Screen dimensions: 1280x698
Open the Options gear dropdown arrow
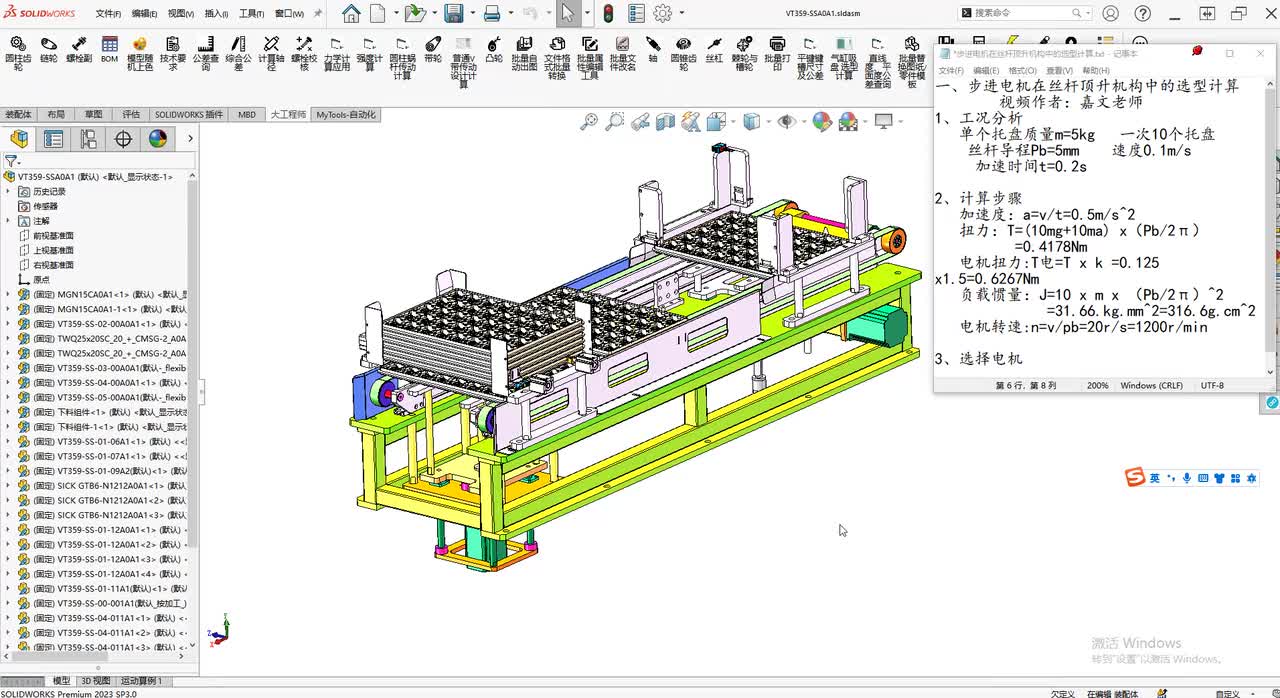(x=681, y=14)
